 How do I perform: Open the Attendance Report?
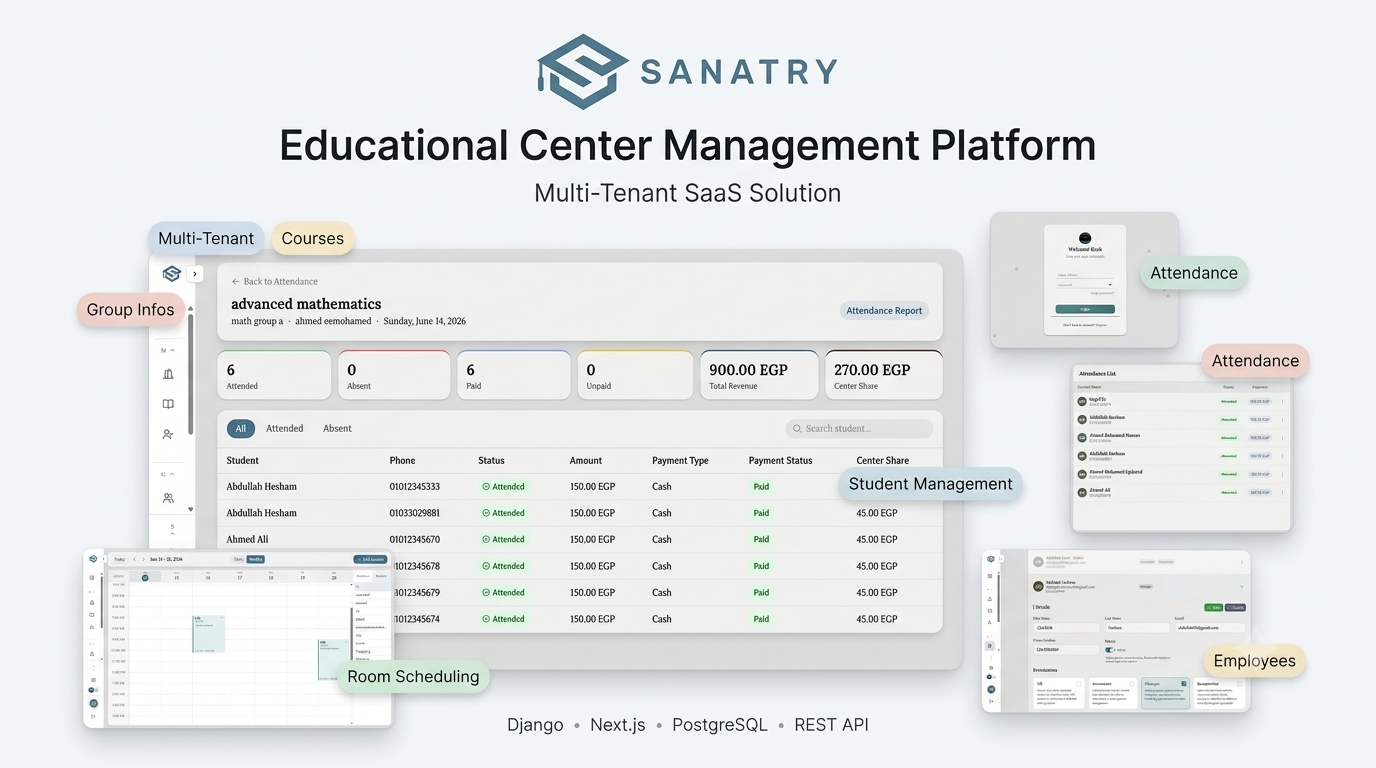tap(884, 311)
